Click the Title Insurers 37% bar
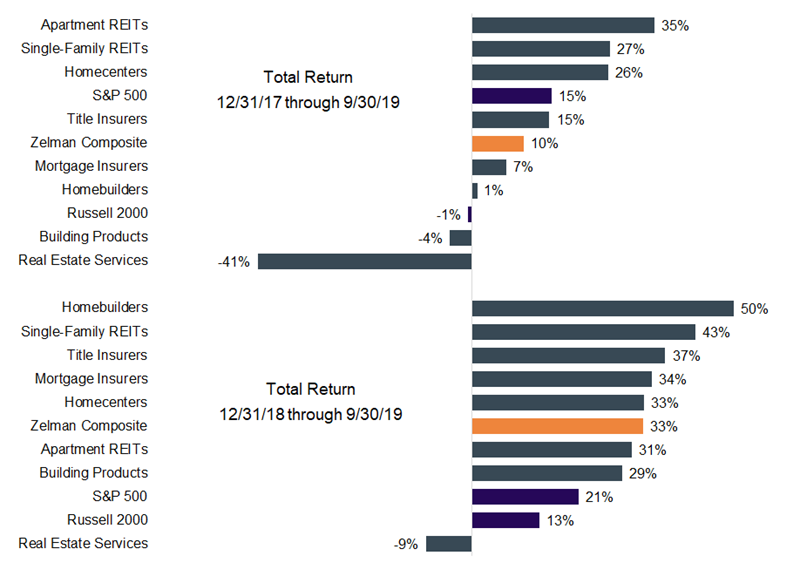 coord(568,355)
